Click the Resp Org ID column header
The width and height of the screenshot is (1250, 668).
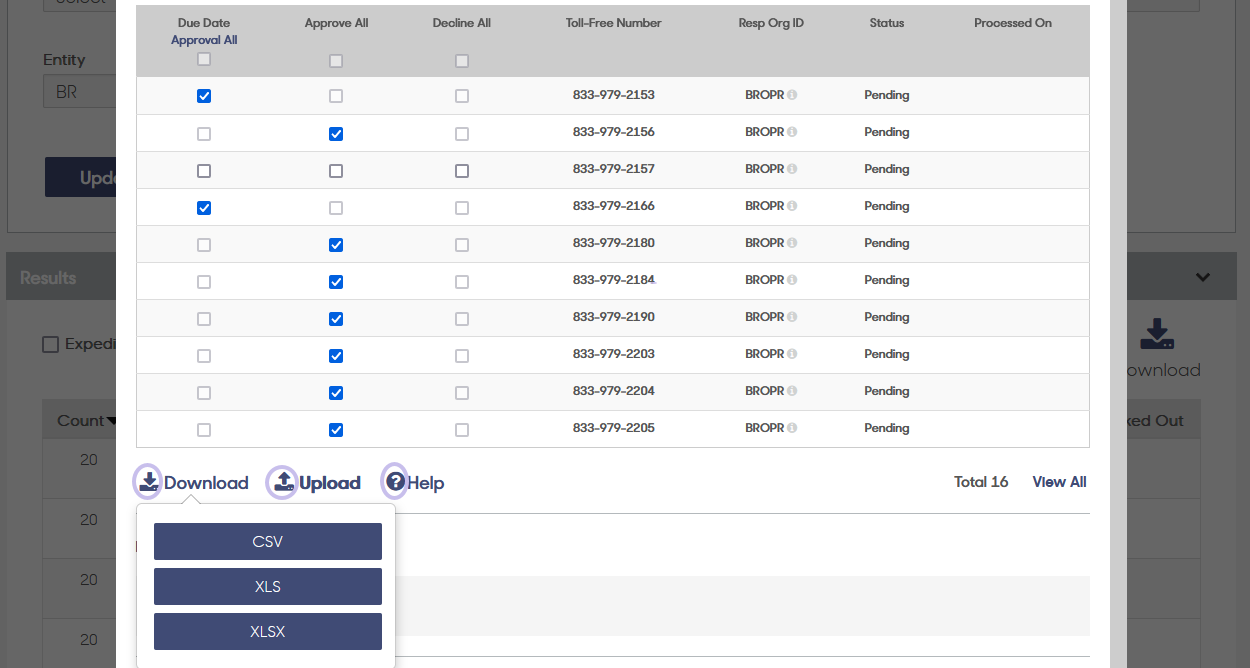[771, 23]
